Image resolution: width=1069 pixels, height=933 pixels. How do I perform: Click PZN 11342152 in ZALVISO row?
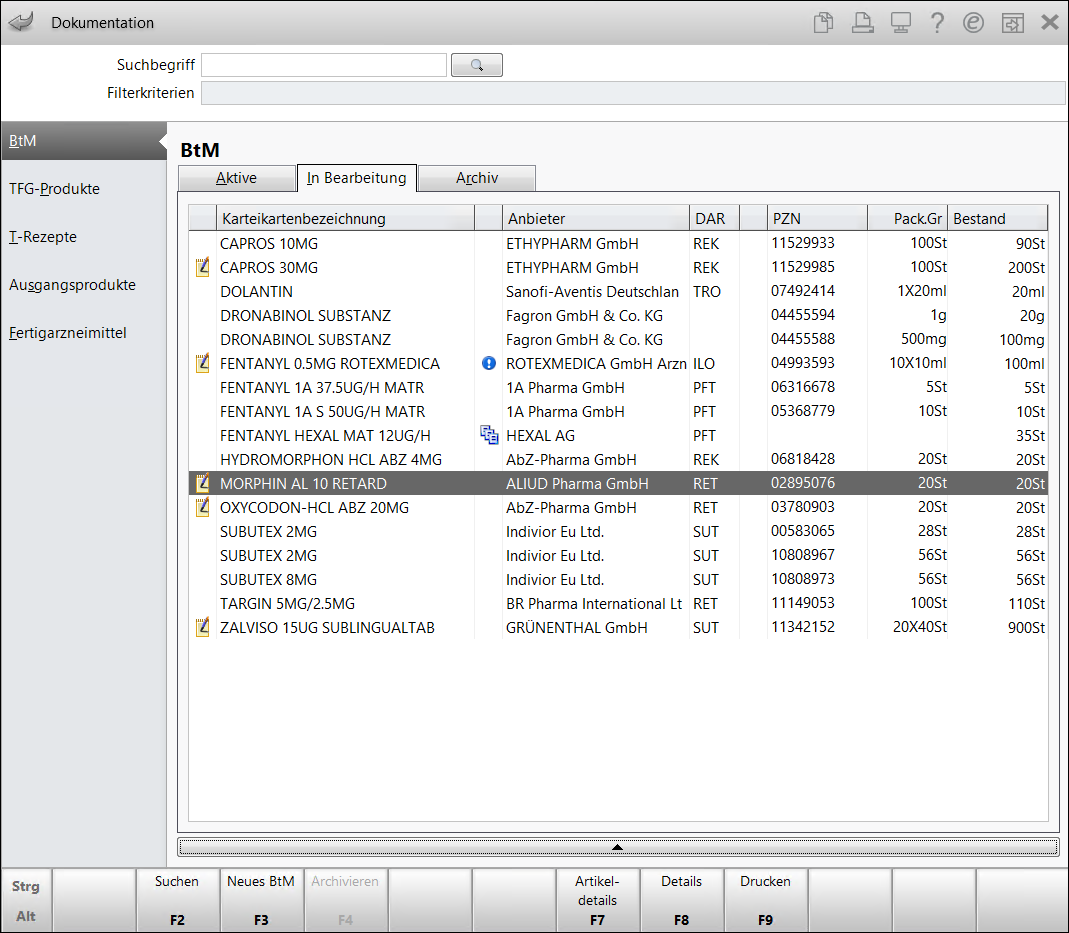pyautogui.click(x=802, y=626)
